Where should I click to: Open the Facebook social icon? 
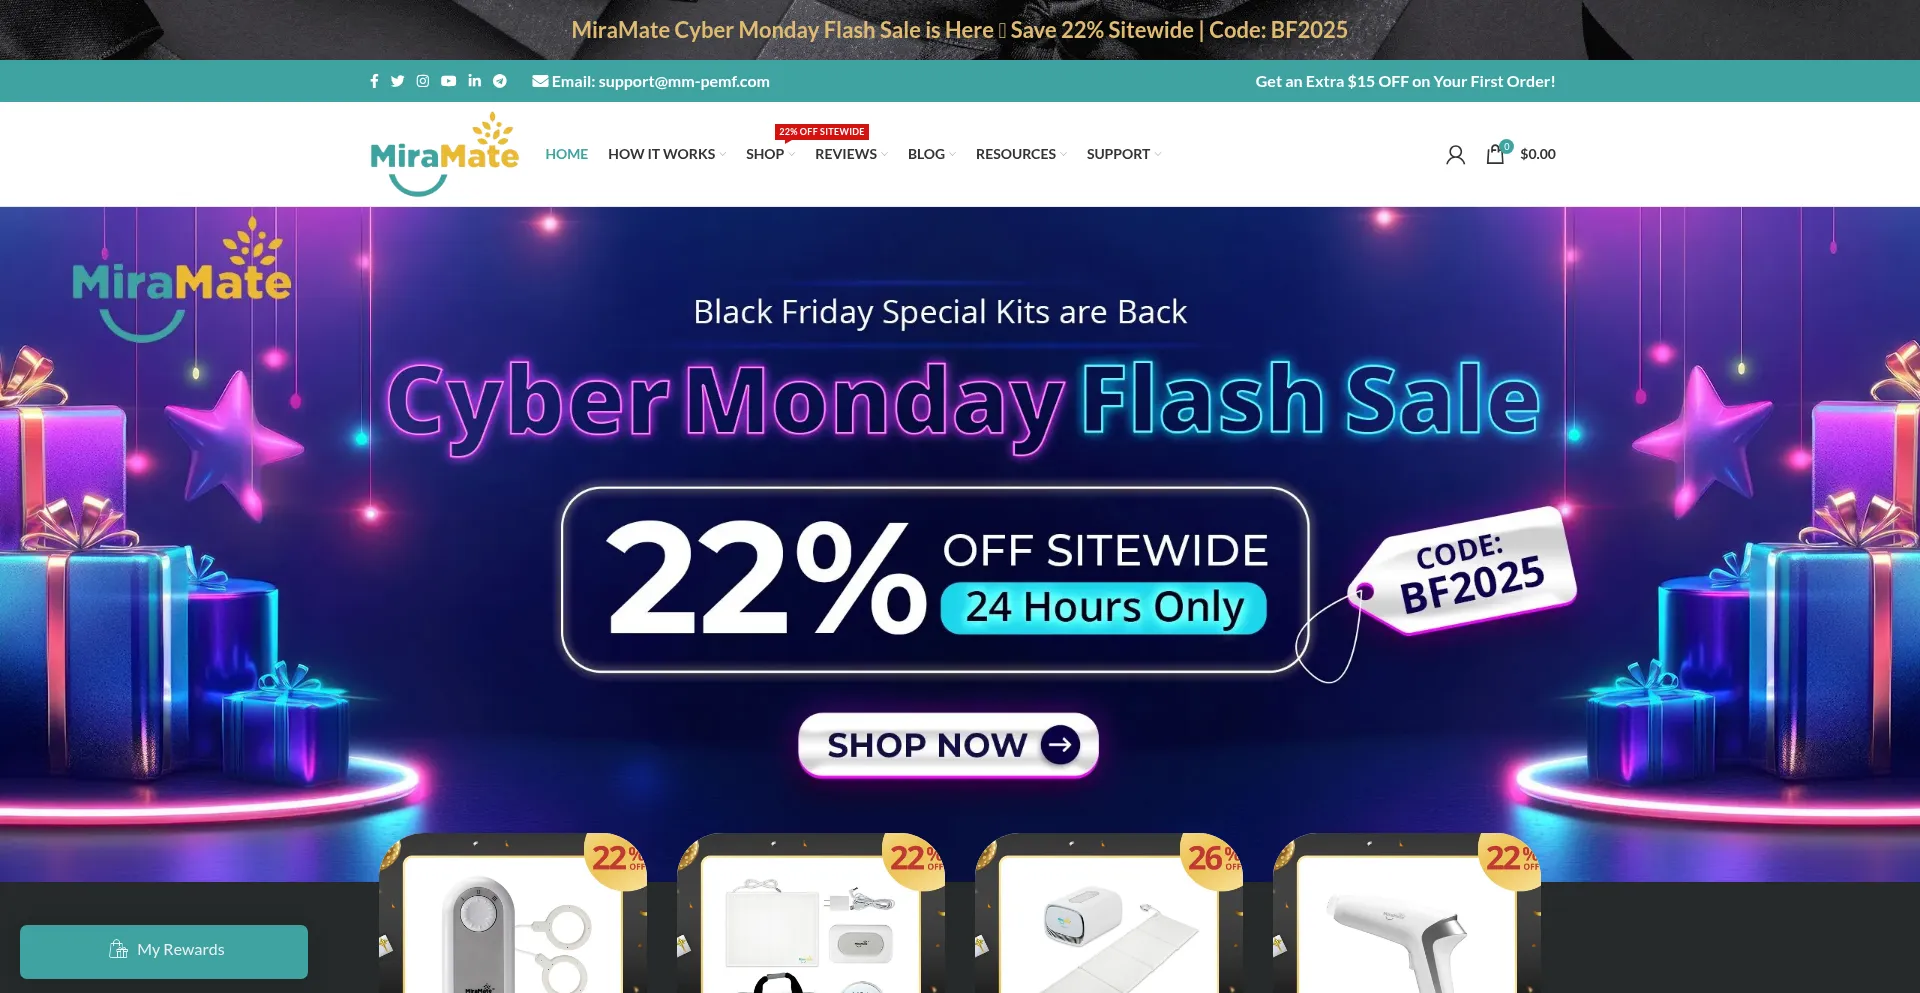point(374,81)
